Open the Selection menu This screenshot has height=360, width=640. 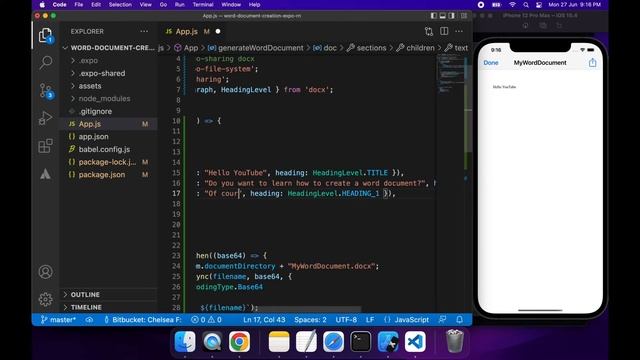point(120,4)
